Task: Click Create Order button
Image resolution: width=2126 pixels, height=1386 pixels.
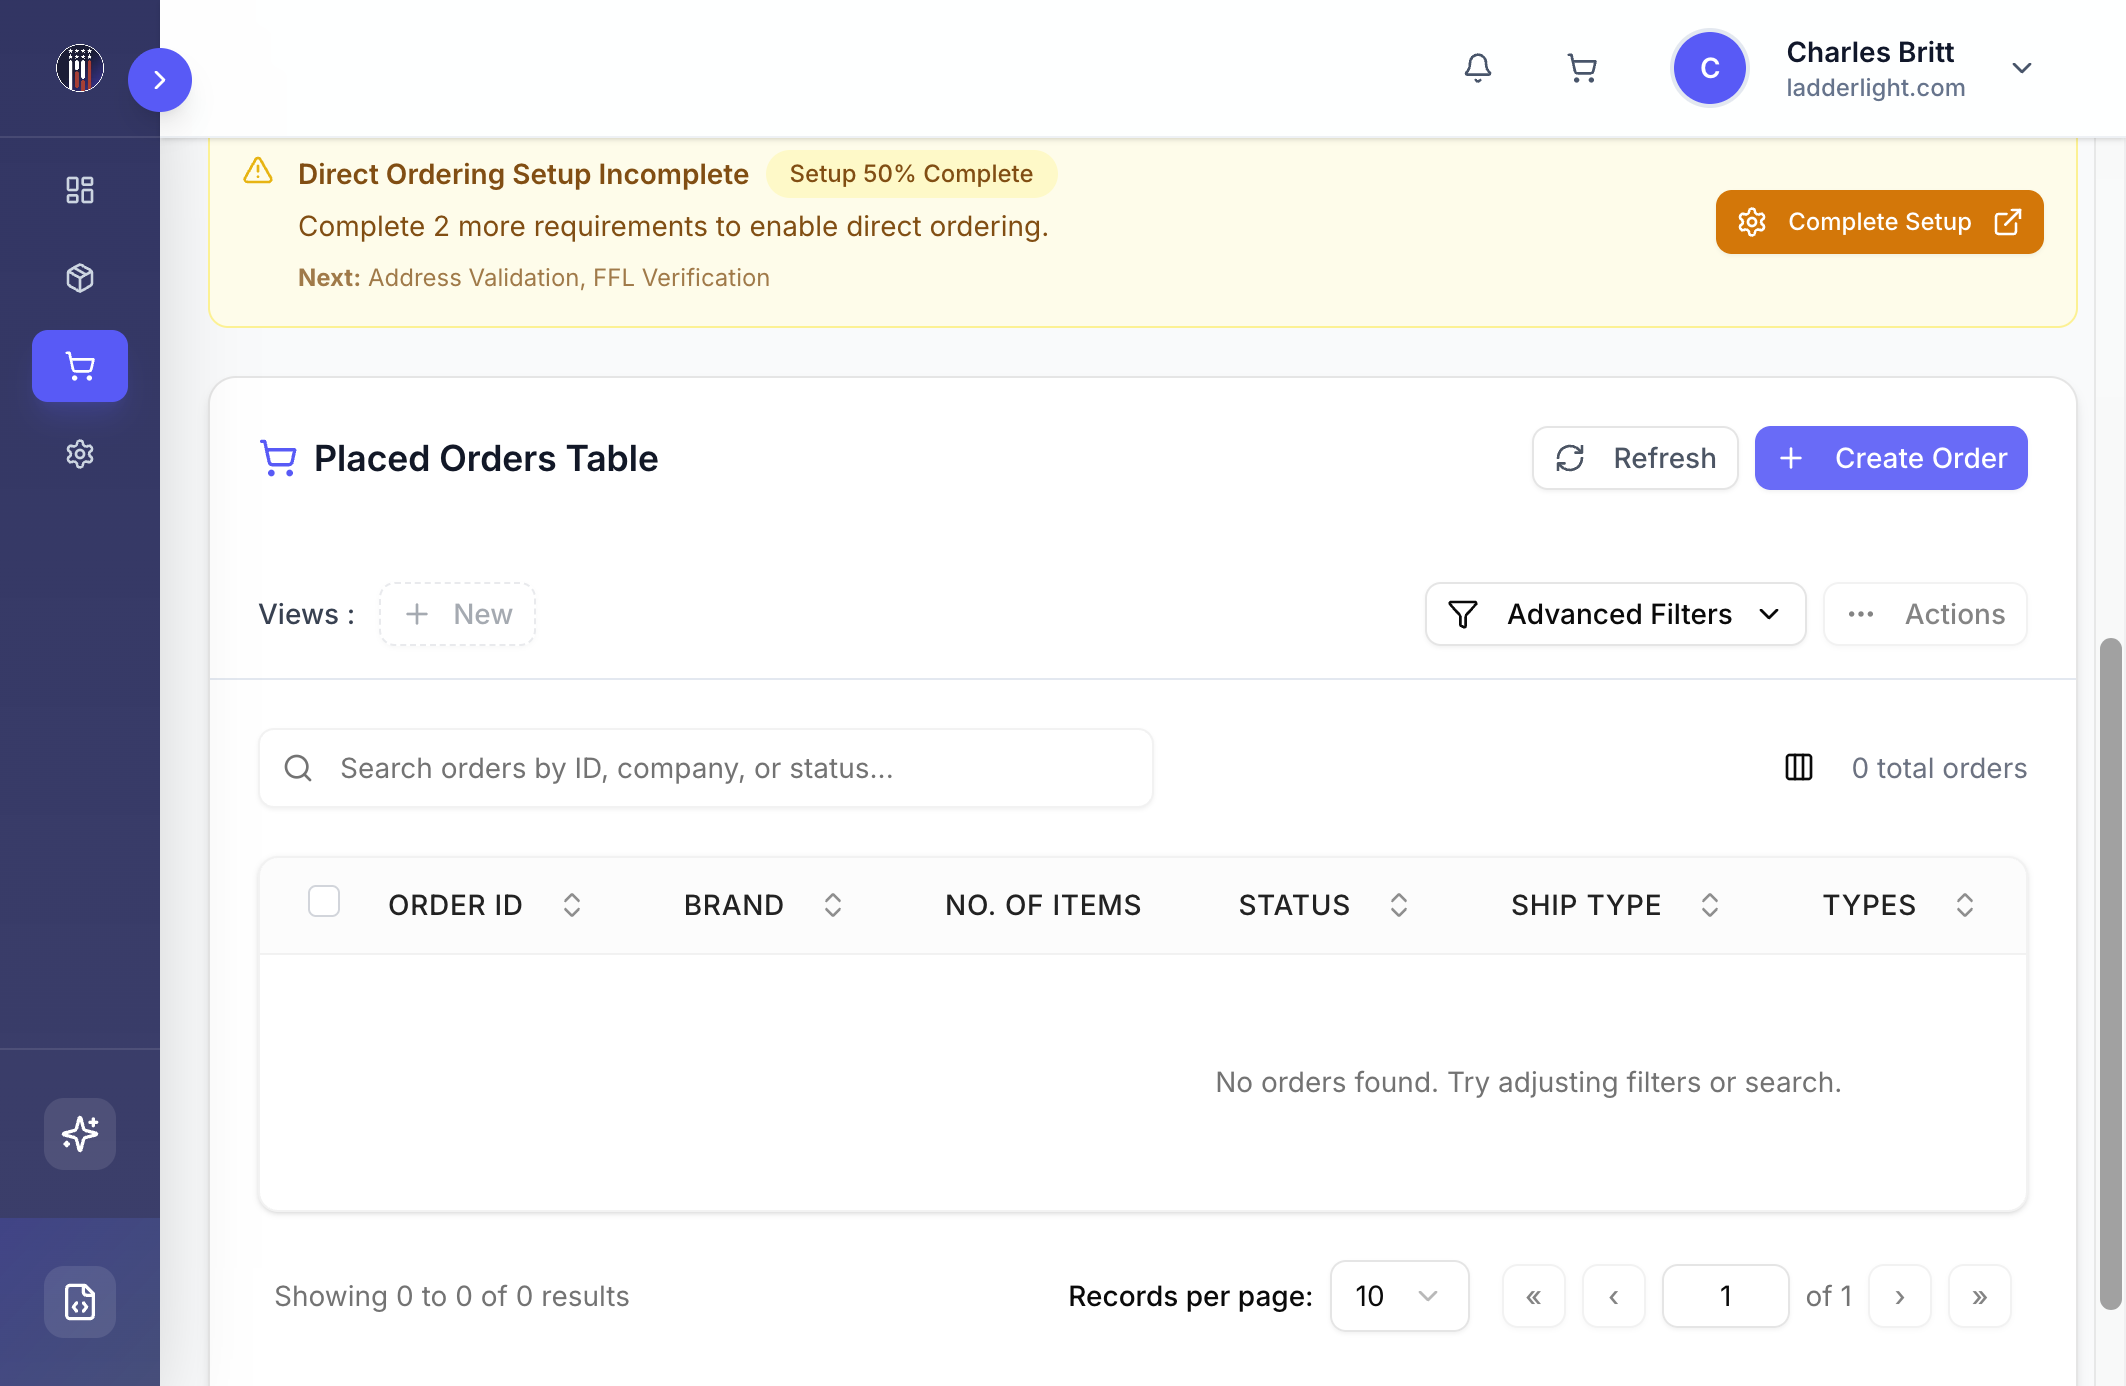Action: coord(1891,458)
